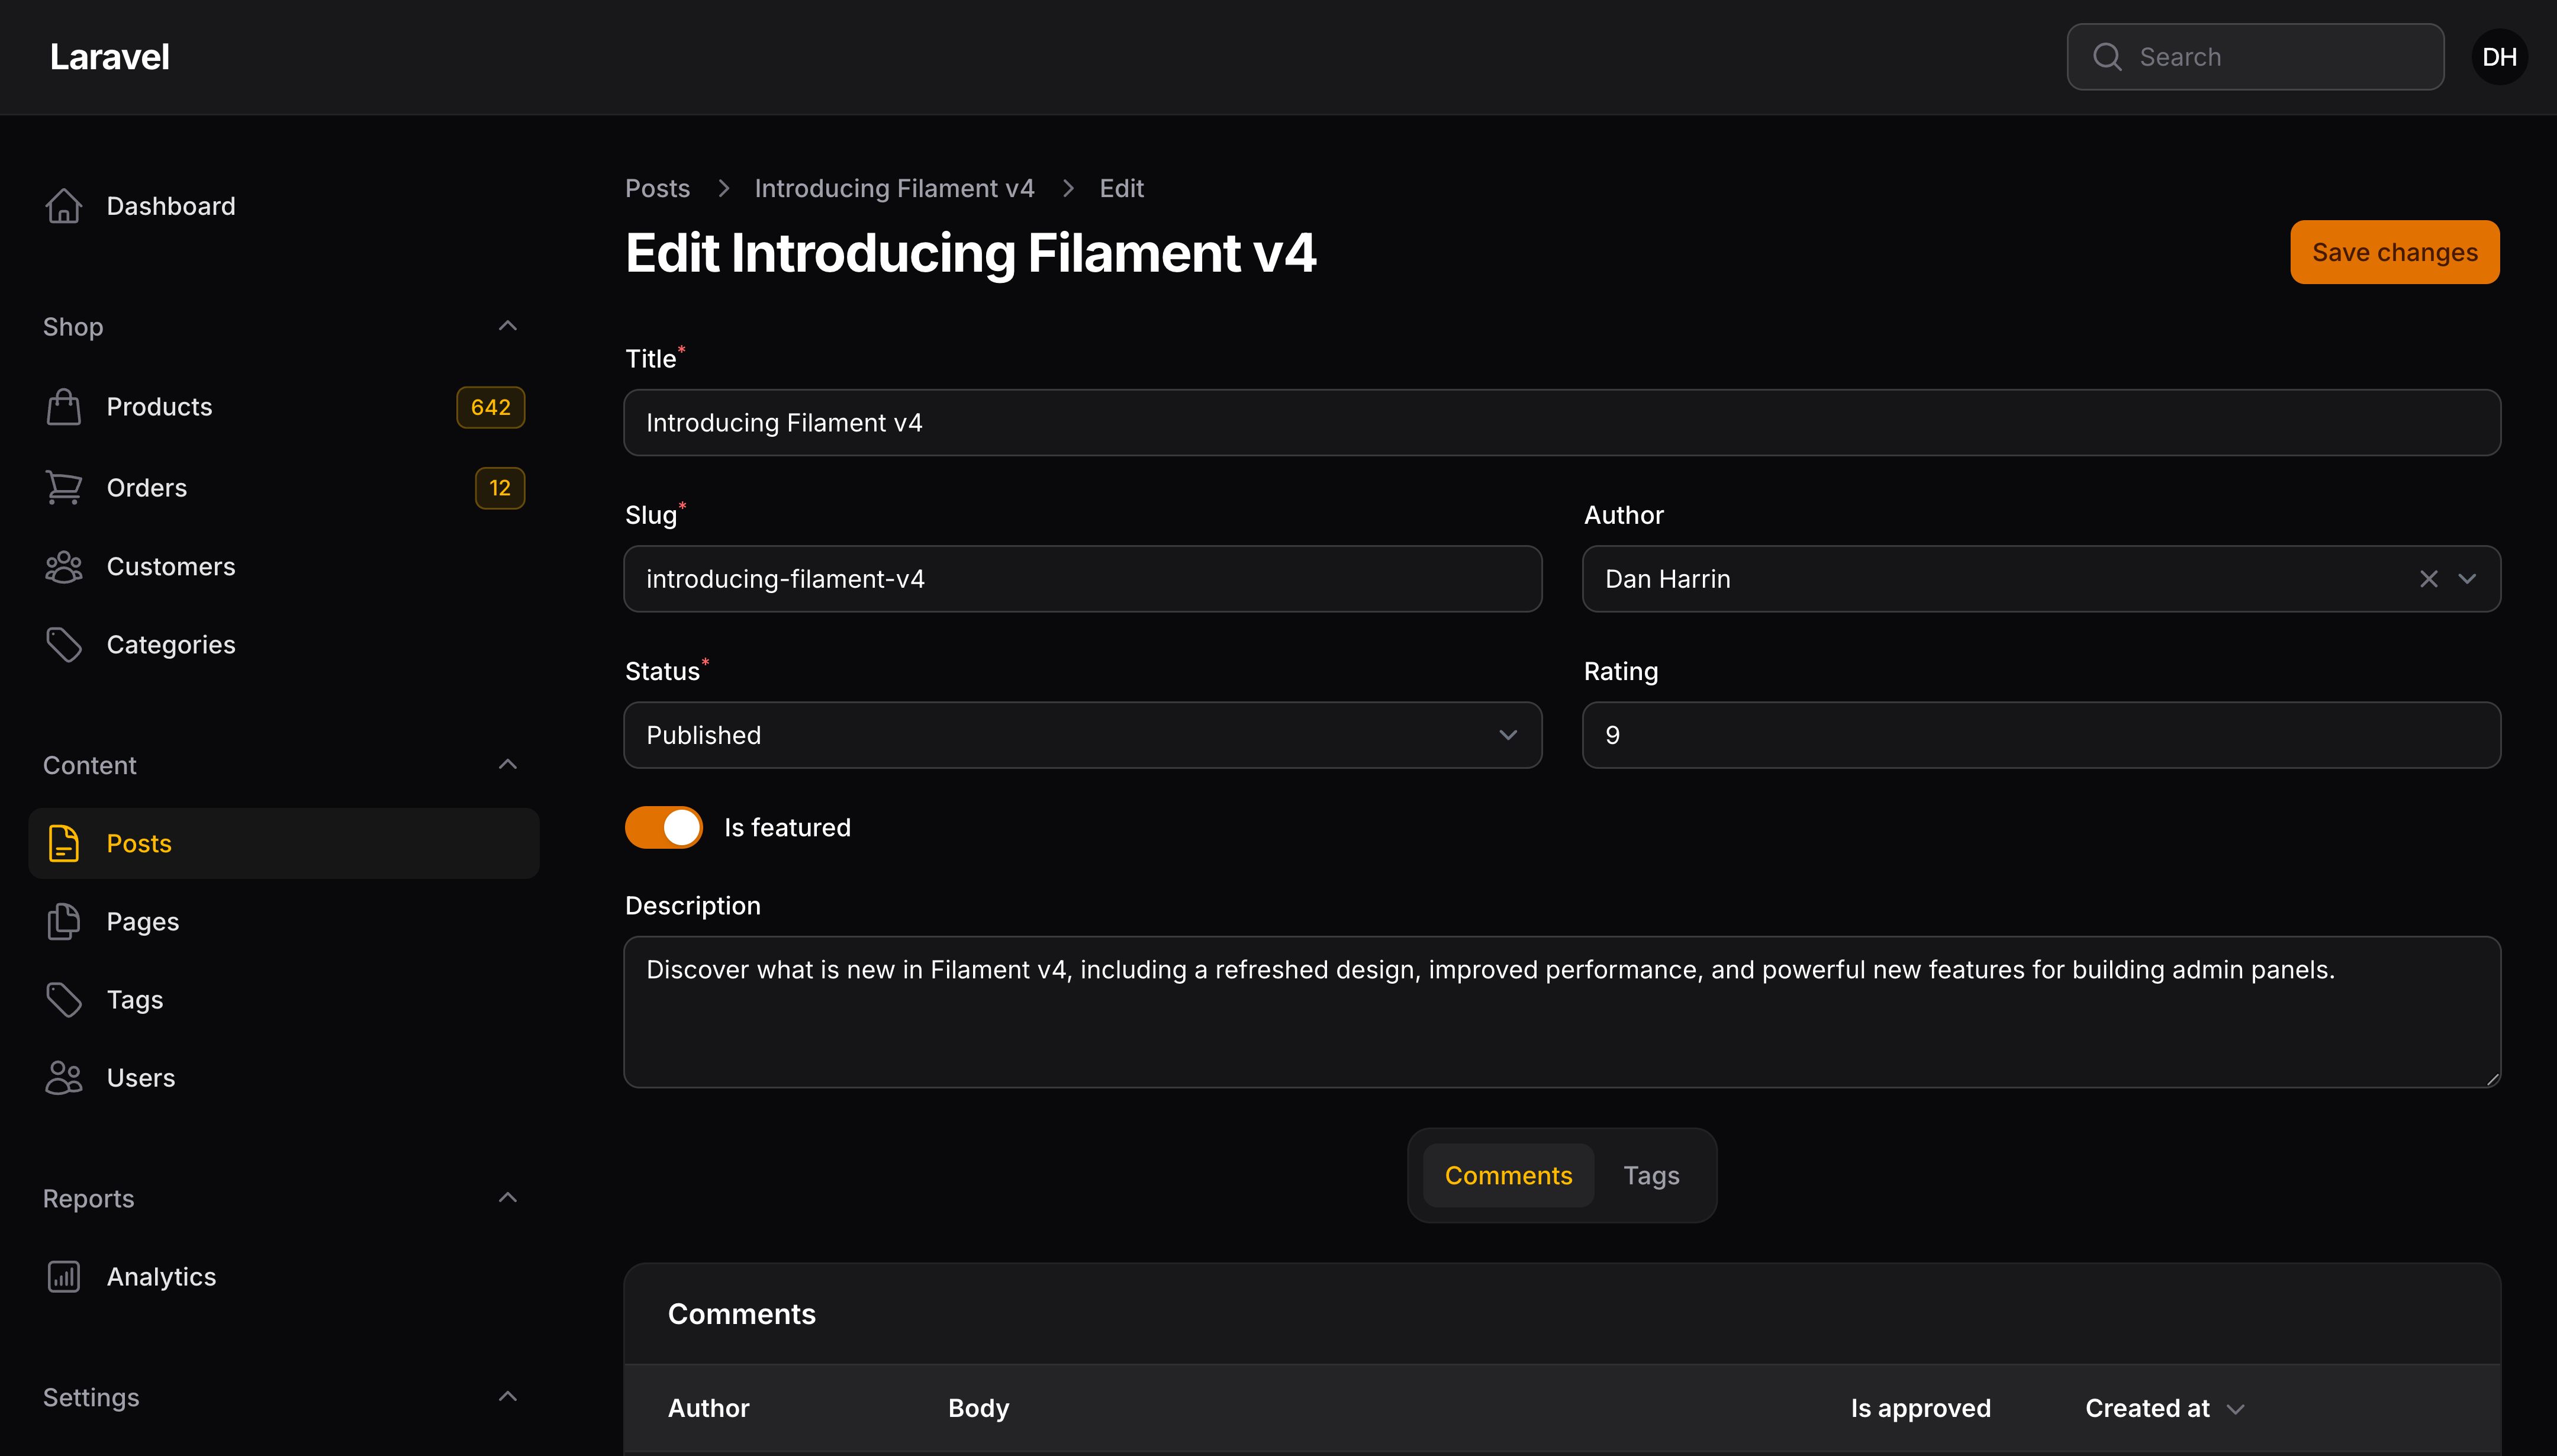Clear the Dan Harrin author selection

[2429, 579]
